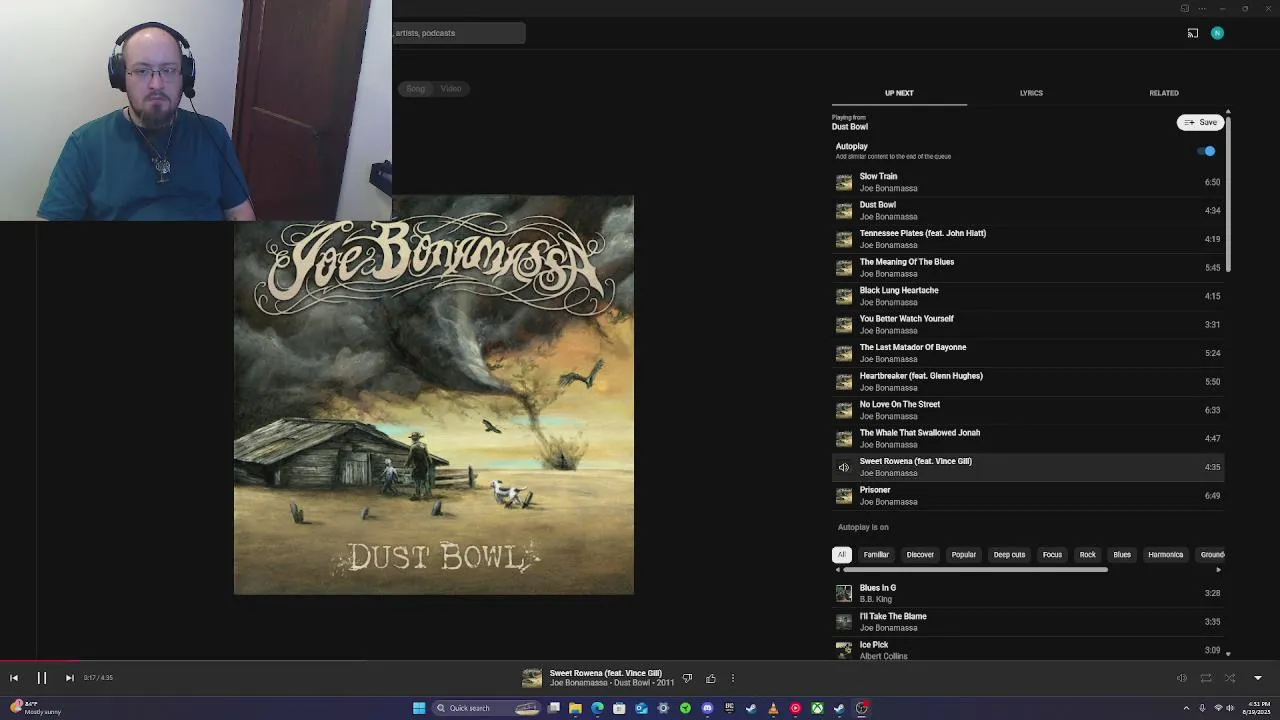The height and width of the screenshot is (720, 1280).
Task: Switch to the UP NEXT tab
Action: pos(899,93)
